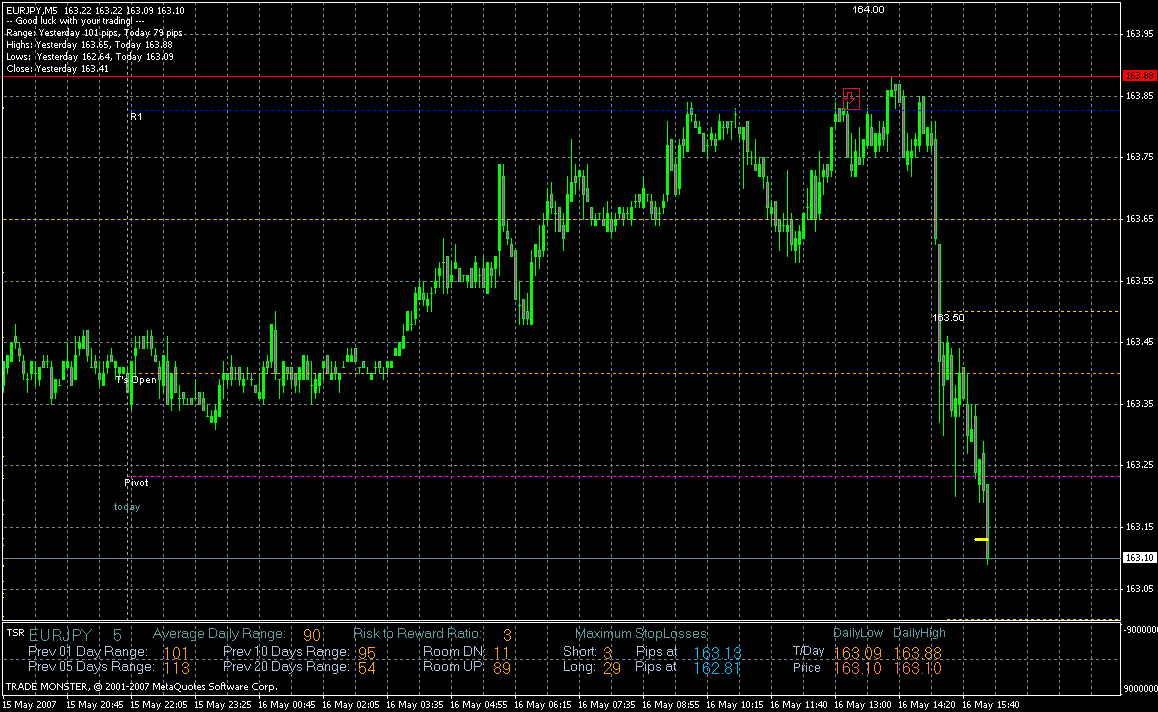Click '16 May 11:40' on time axis
This screenshot has width=1158, height=712.
[x=798, y=705]
